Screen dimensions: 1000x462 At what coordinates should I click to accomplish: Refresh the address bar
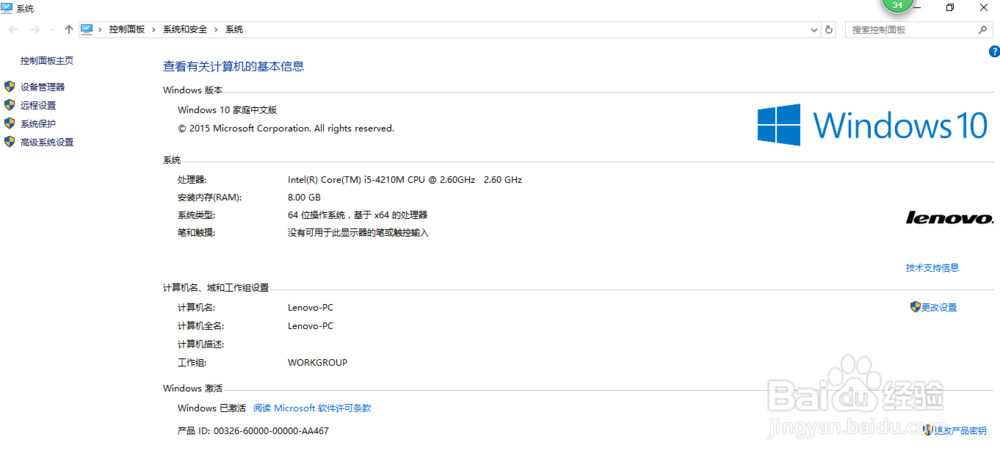(x=828, y=29)
